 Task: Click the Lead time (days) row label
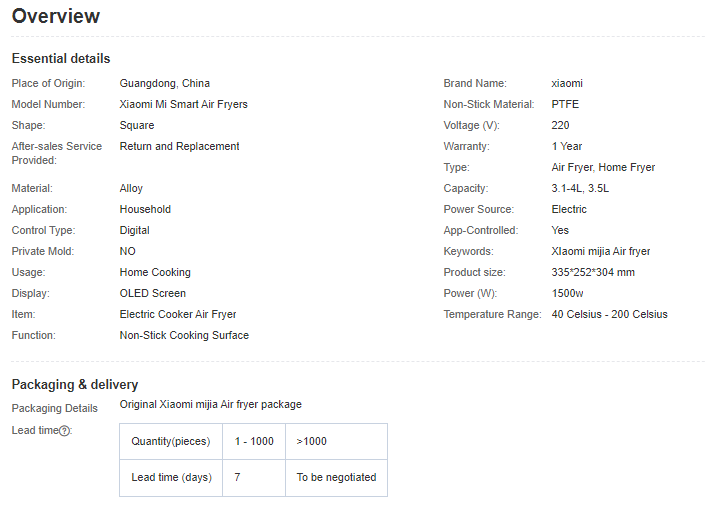point(171,478)
